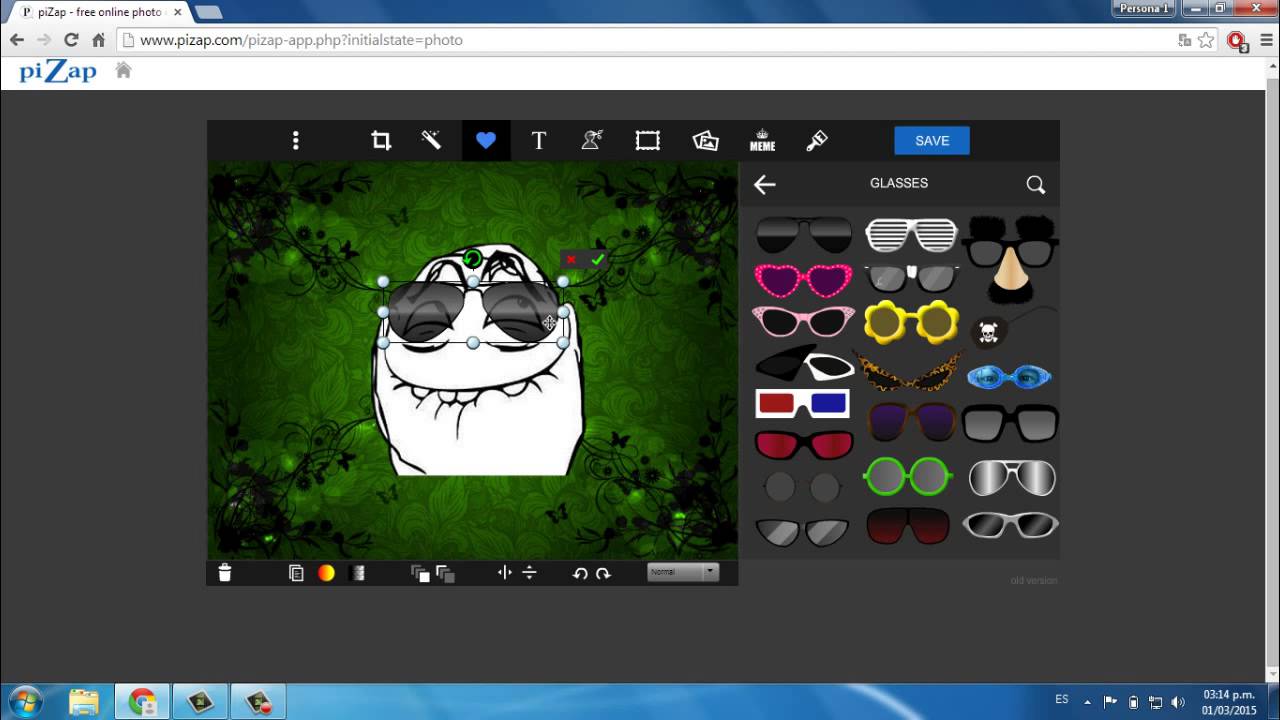Image resolution: width=1280 pixels, height=720 pixels.
Task: Go to piZap home icon
Action: point(124,70)
